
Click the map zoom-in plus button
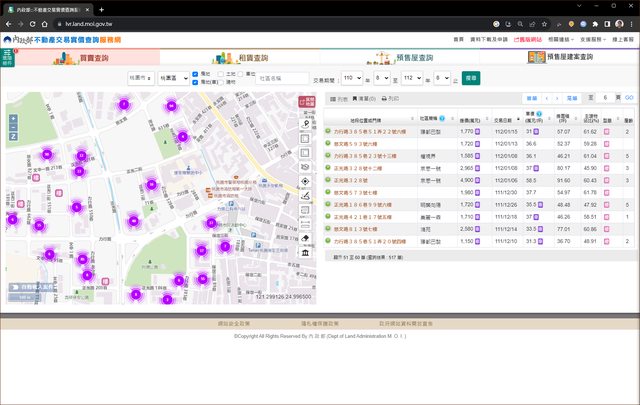click(x=12, y=119)
